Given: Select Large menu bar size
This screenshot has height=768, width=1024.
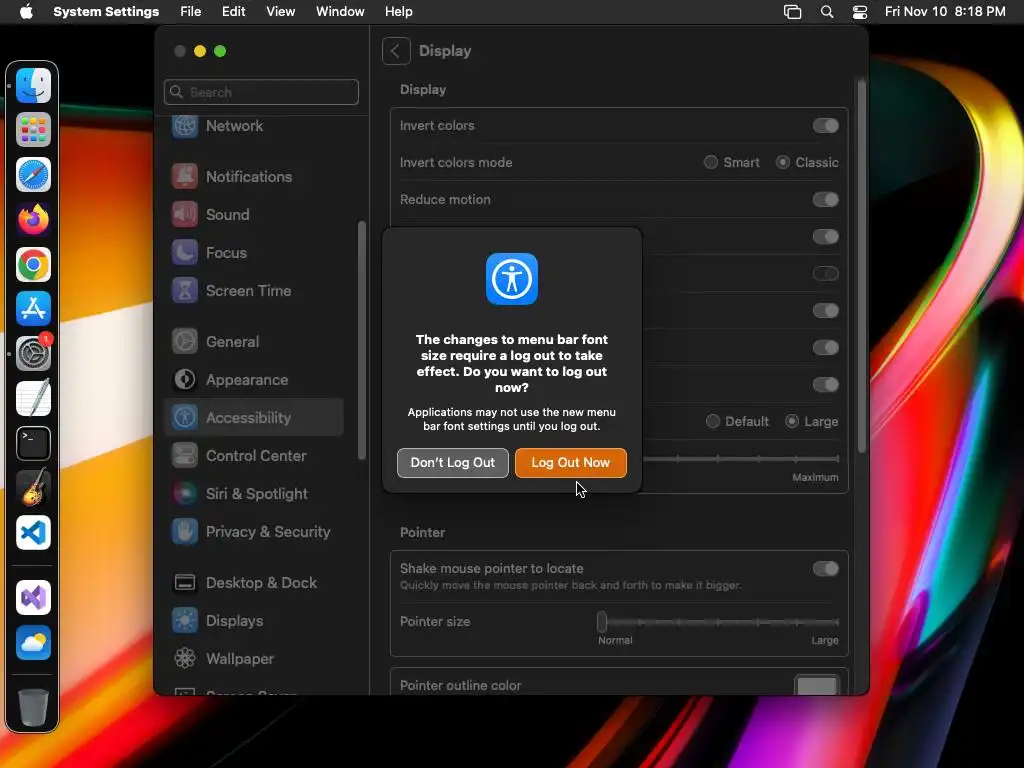Looking at the screenshot, I should tap(792, 421).
